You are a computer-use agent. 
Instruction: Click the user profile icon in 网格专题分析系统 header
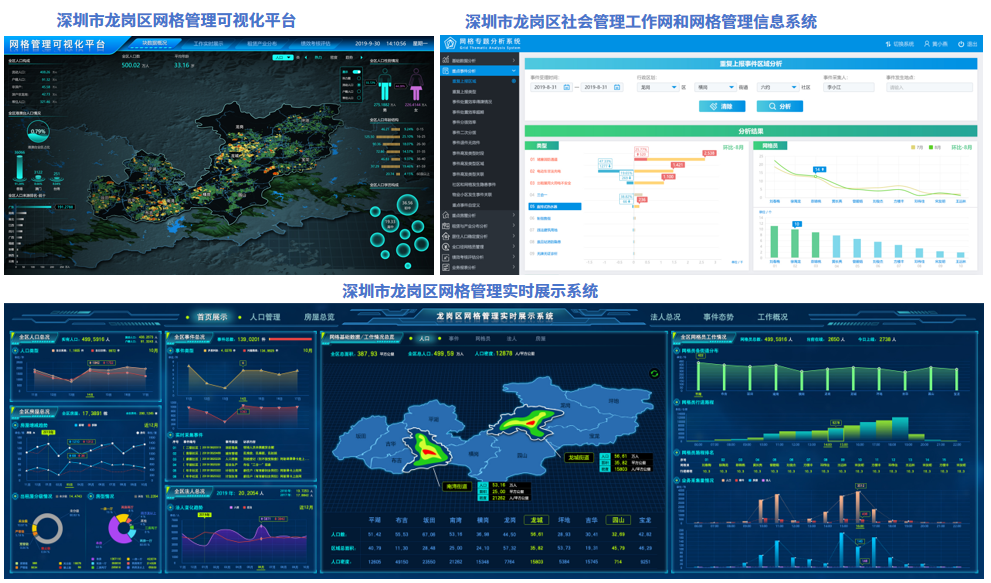927,44
